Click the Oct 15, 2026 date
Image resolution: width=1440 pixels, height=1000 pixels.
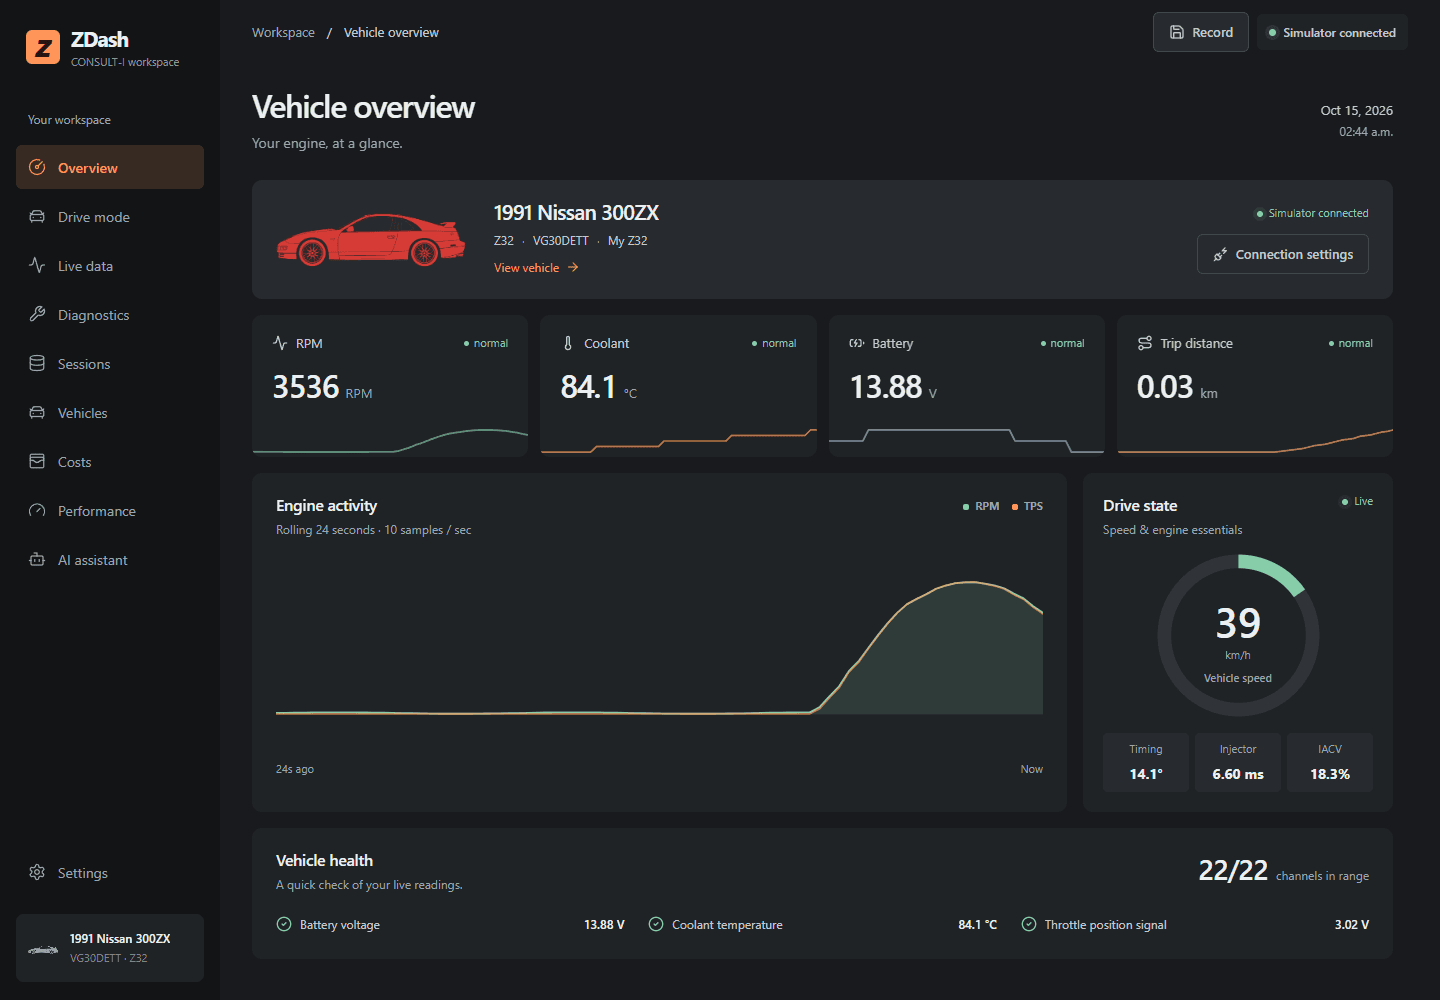tap(1357, 110)
